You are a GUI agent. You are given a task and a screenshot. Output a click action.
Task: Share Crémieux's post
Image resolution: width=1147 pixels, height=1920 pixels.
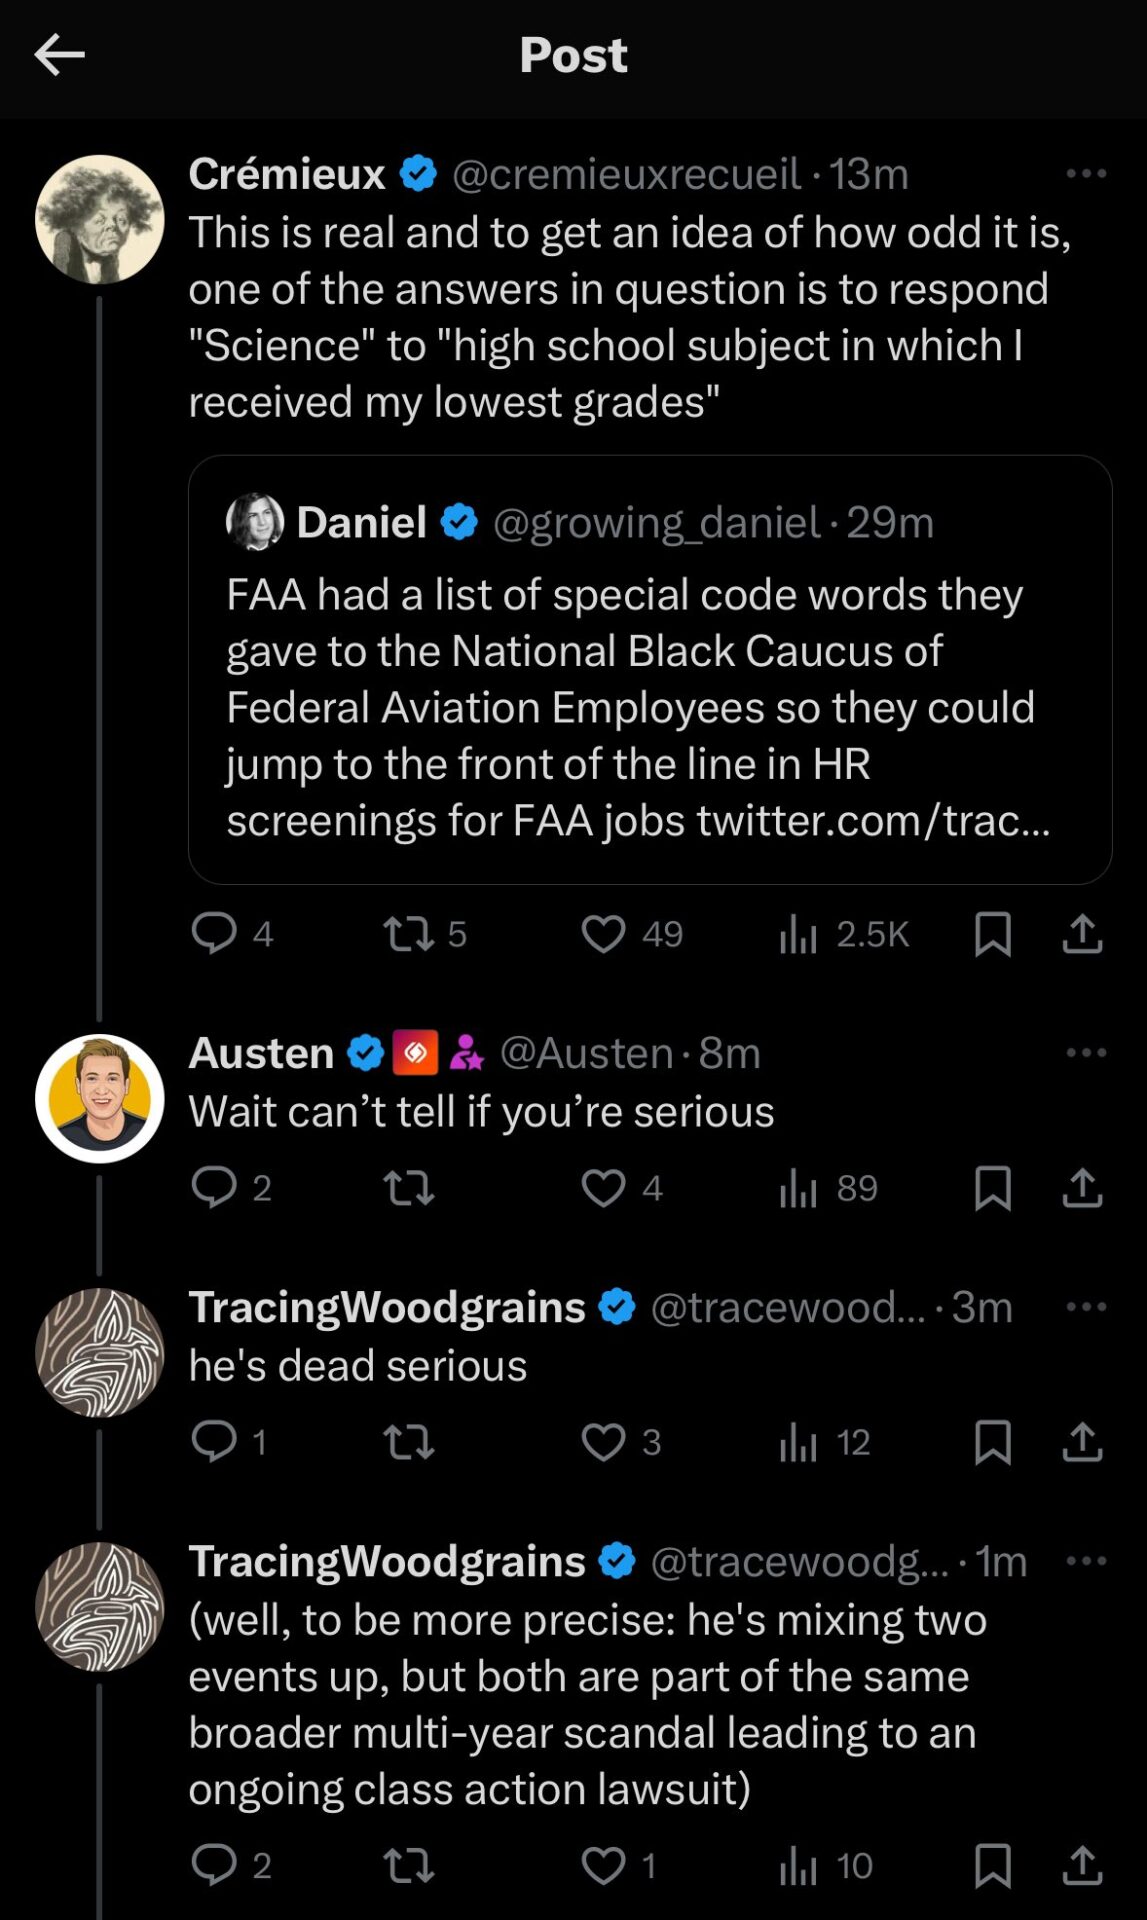point(1082,934)
